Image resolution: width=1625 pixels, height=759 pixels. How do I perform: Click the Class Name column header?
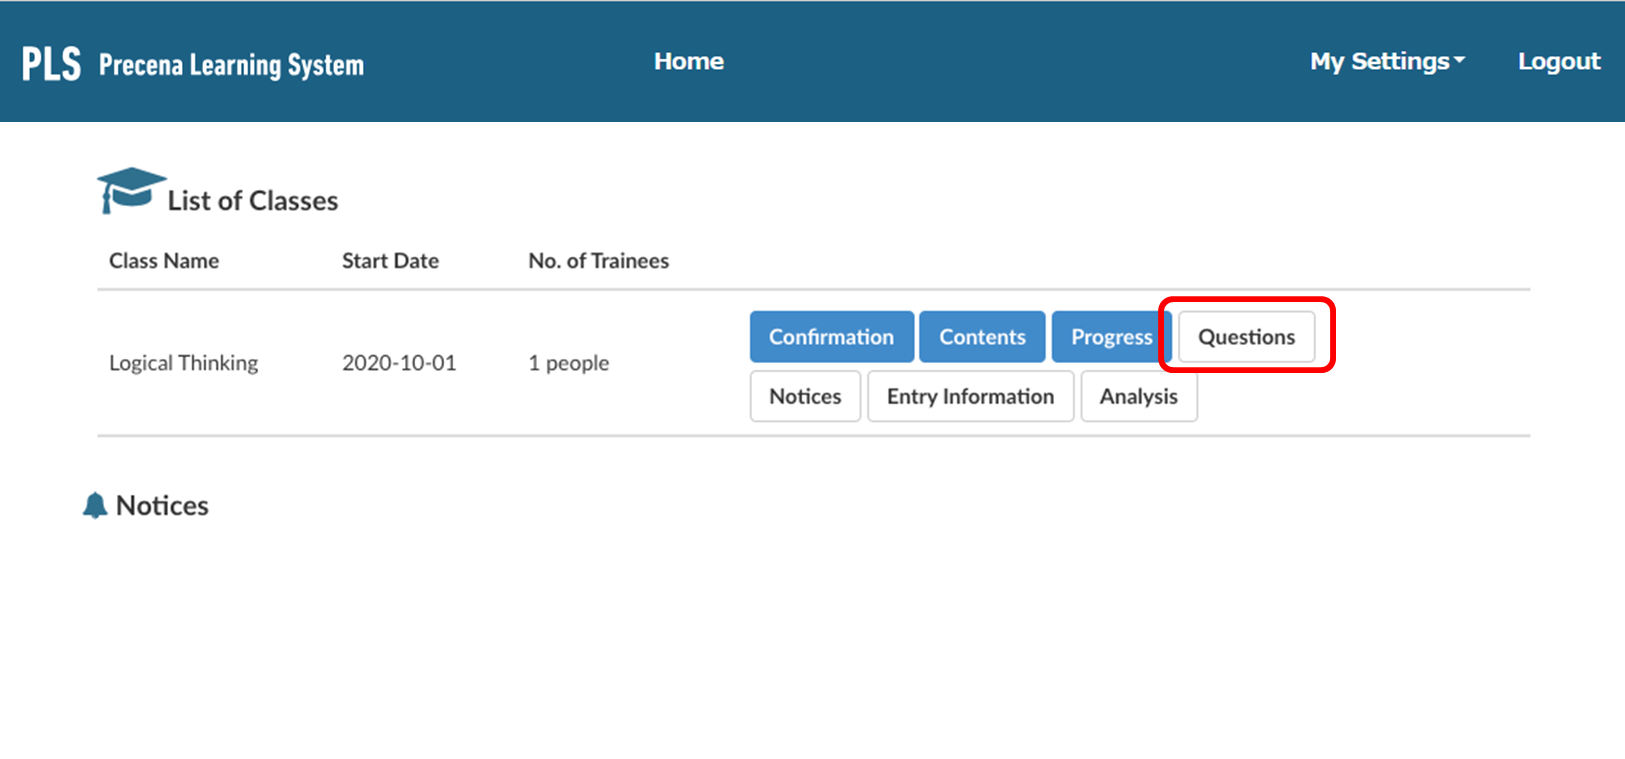click(x=164, y=261)
